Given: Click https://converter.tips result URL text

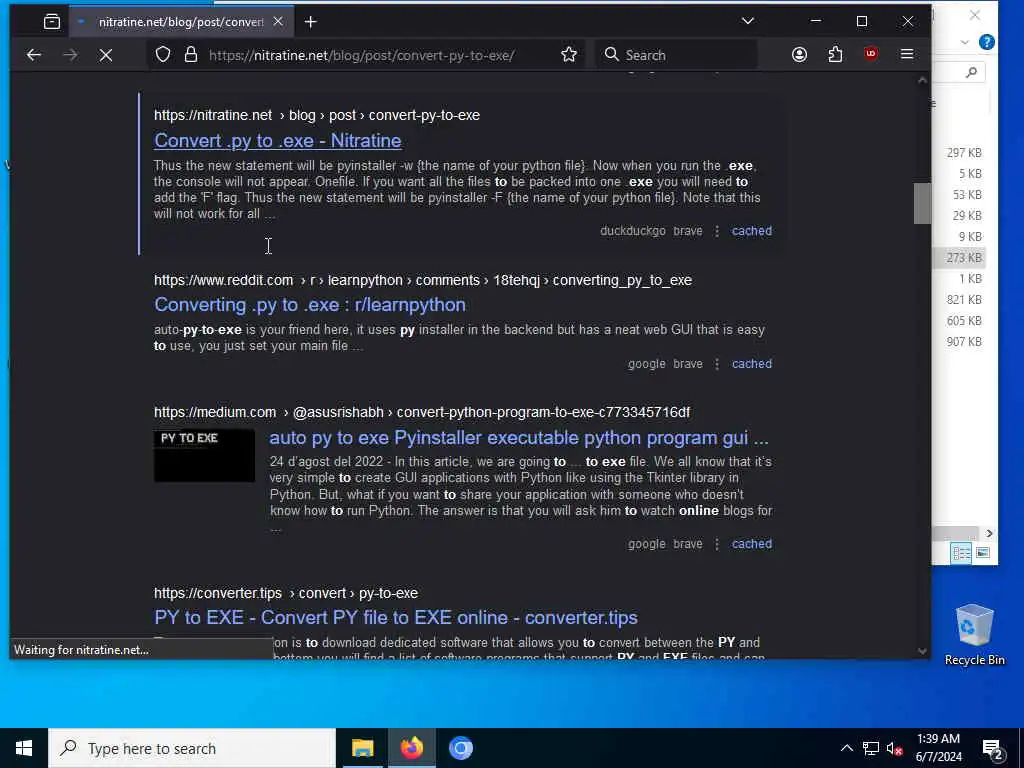Looking at the screenshot, I should click(x=217, y=593).
